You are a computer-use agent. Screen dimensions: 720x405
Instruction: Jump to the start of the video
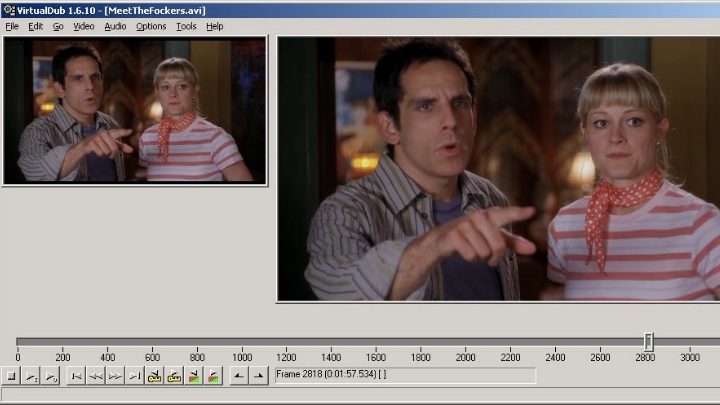tap(76, 376)
